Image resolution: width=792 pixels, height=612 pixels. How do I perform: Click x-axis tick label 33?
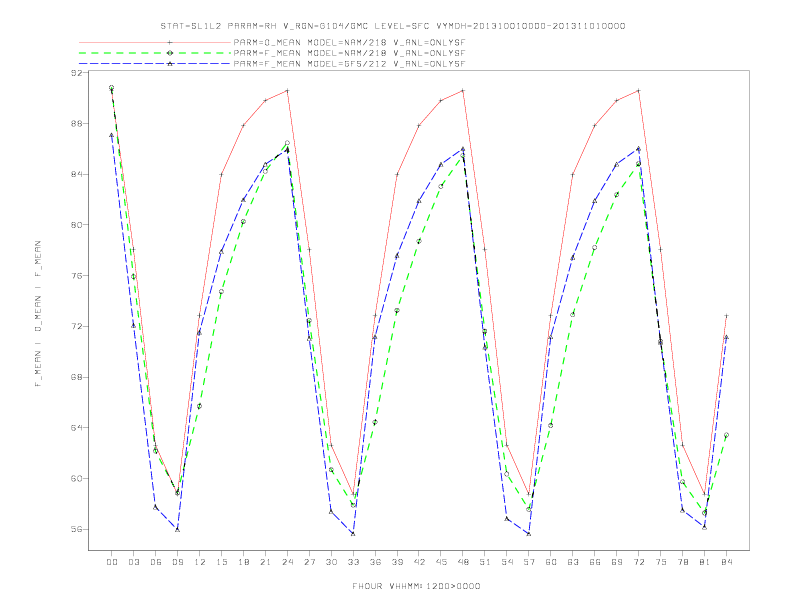[x=353, y=562]
